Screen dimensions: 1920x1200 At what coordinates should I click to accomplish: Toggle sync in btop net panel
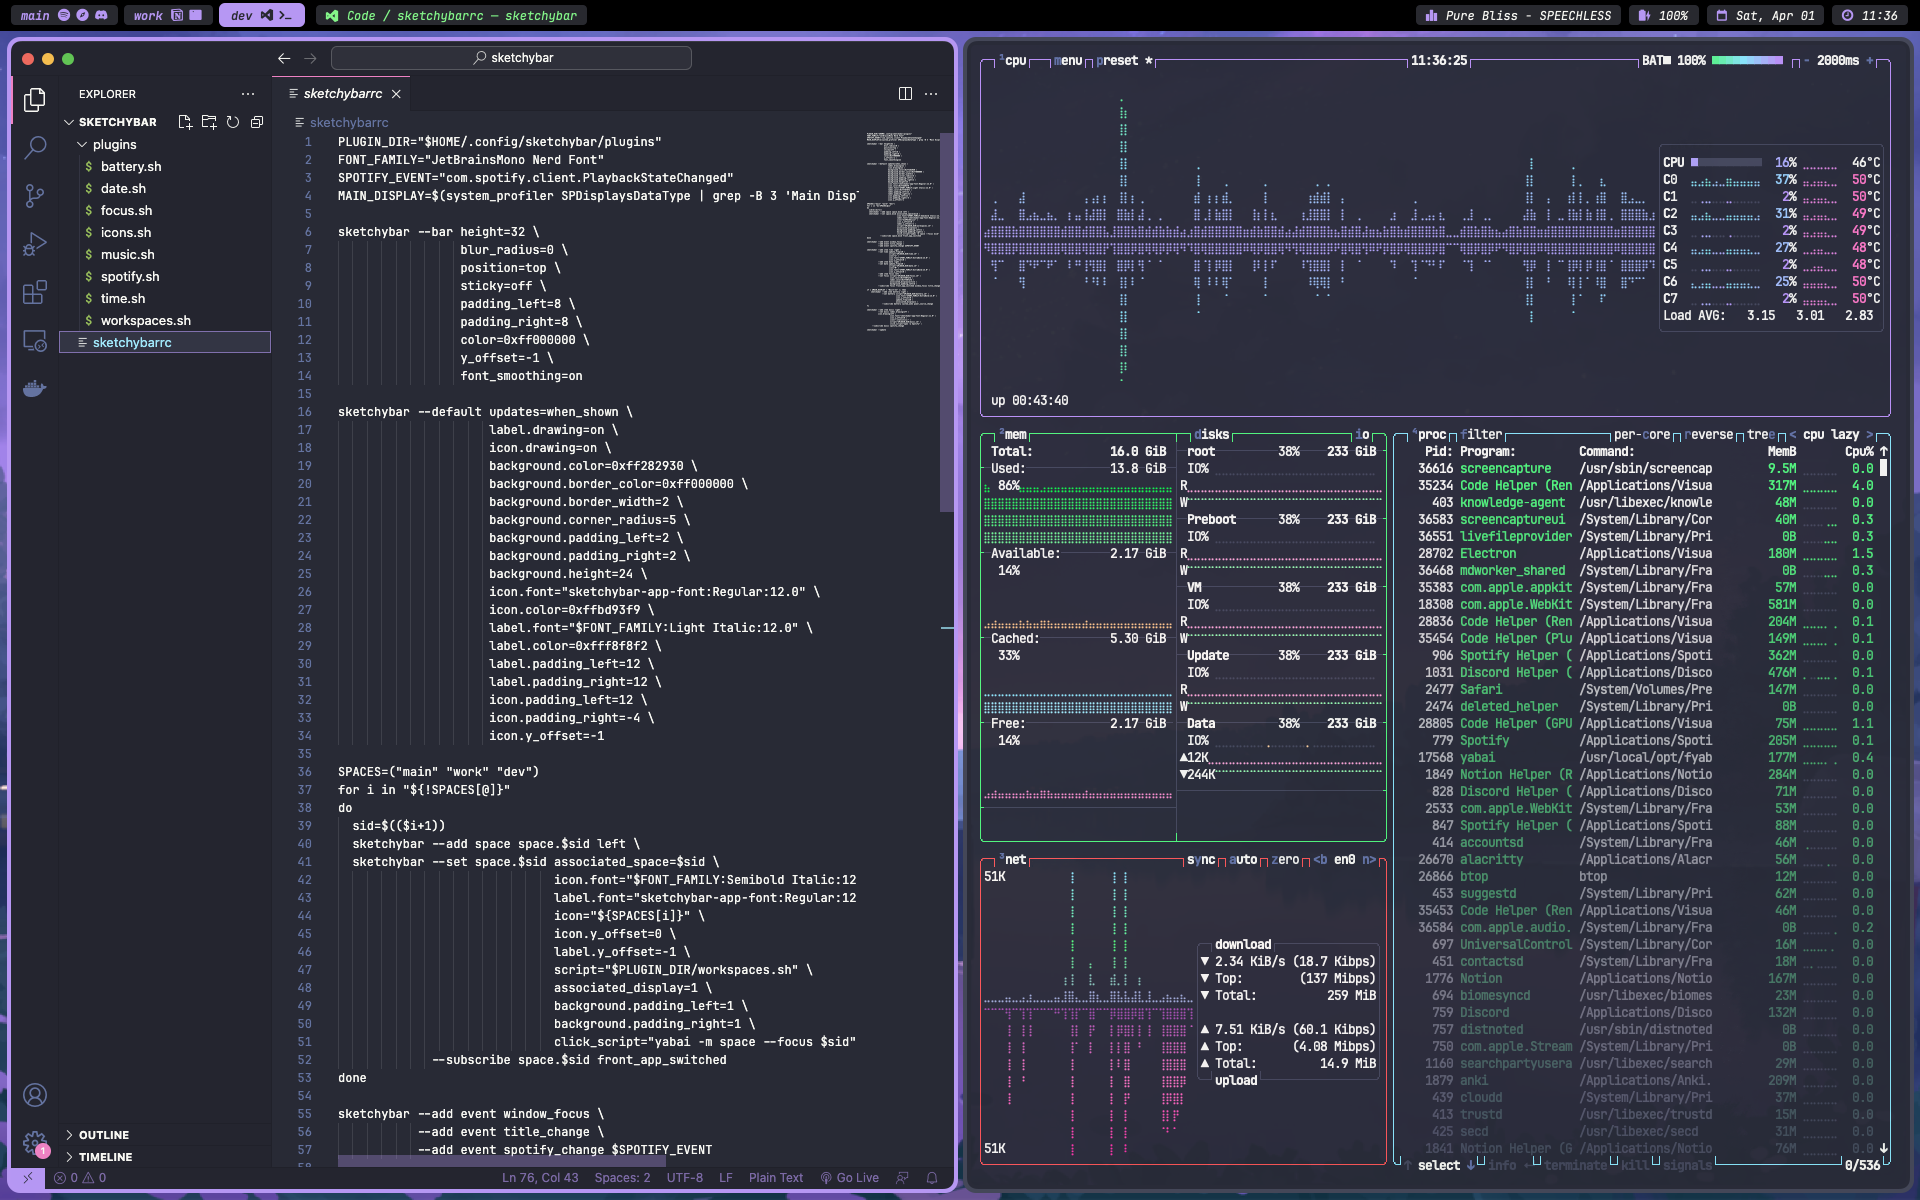1200,860
